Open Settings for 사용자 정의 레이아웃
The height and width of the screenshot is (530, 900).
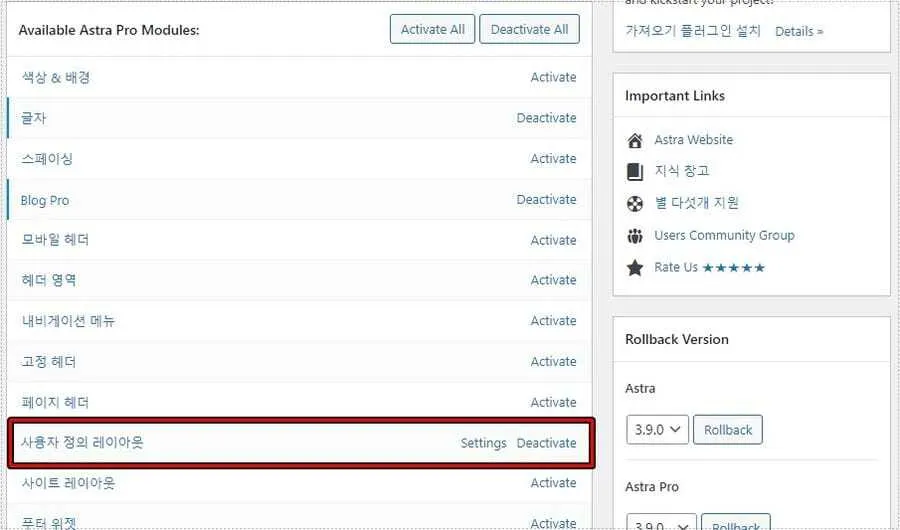pos(483,443)
